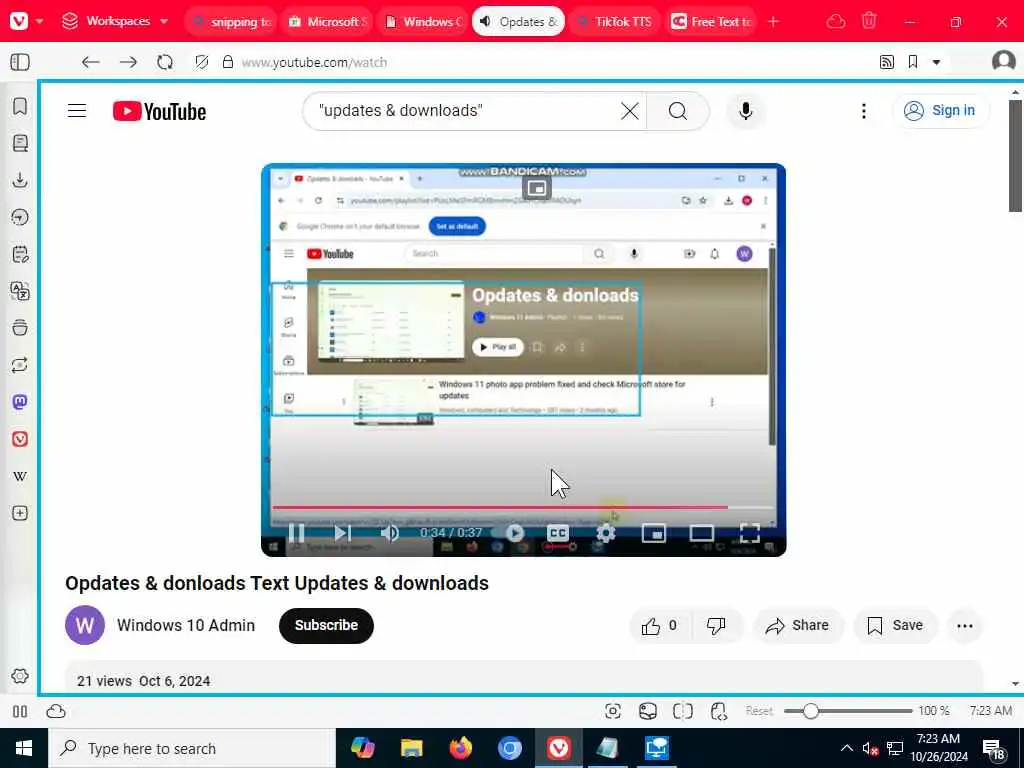Open the Synced Tabs panel in the sidebar
The image size is (1024, 768).
(x=20, y=365)
